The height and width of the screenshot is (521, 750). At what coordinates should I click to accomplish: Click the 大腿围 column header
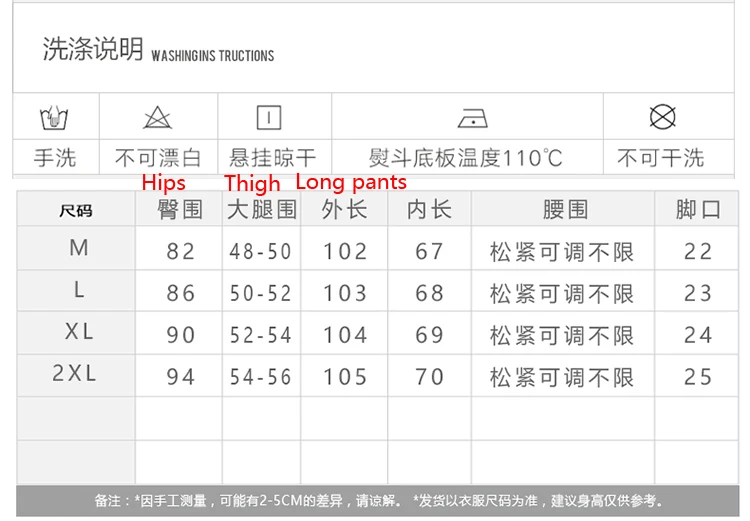point(262,210)
